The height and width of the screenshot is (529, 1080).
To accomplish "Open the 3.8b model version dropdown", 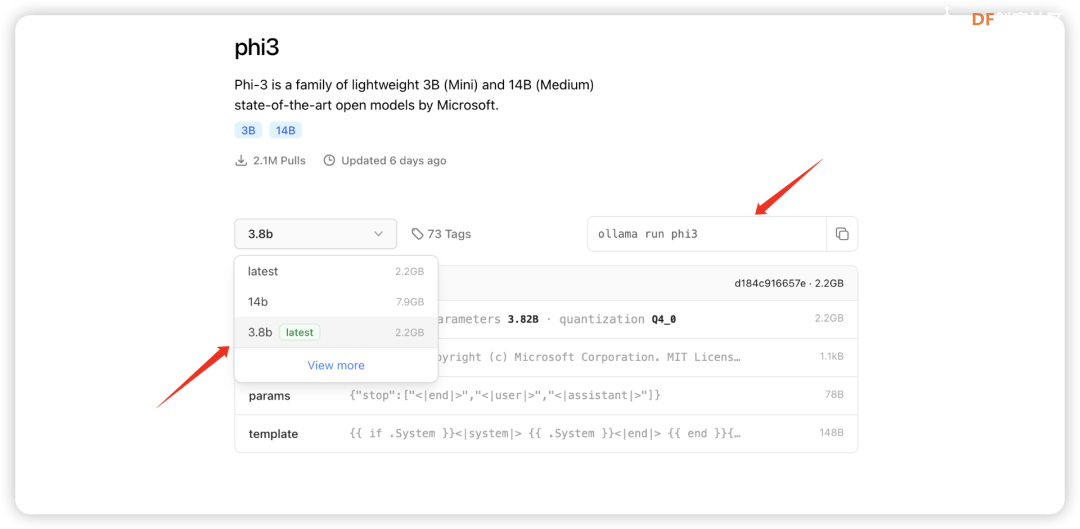I will 315,234.
